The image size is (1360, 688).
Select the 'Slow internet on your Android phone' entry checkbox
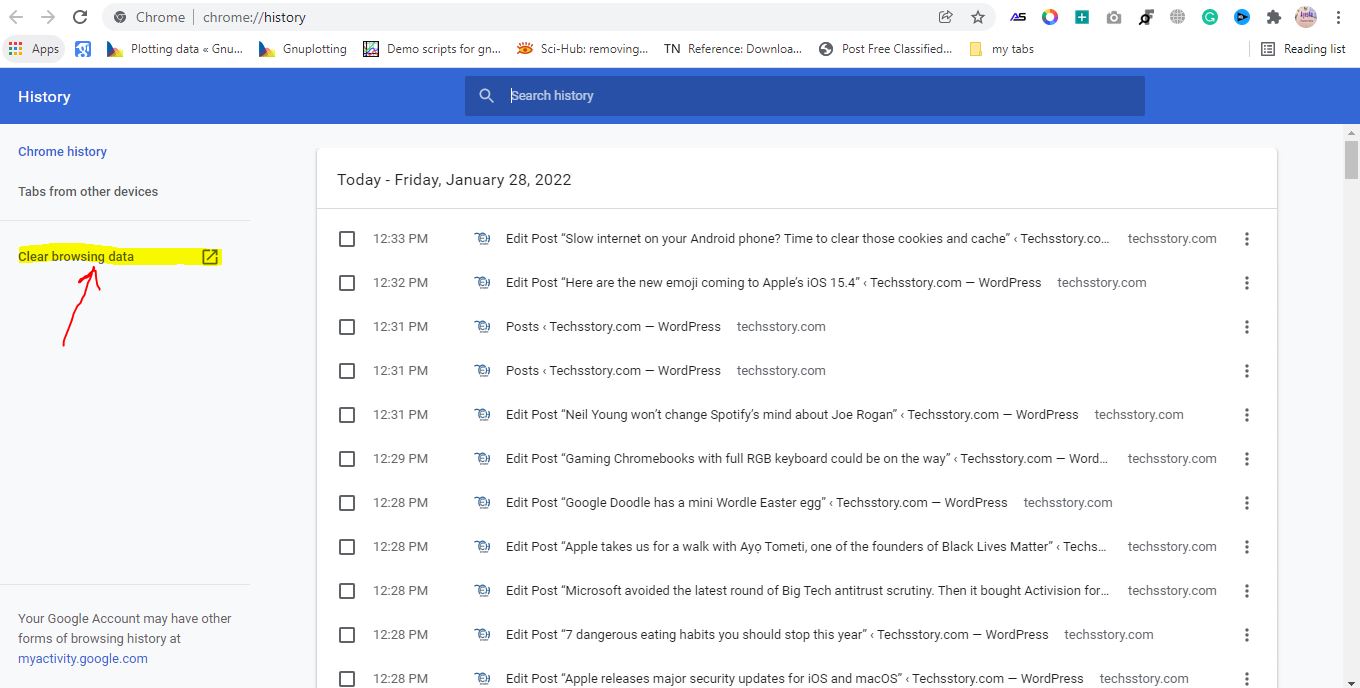coord(347,239)
